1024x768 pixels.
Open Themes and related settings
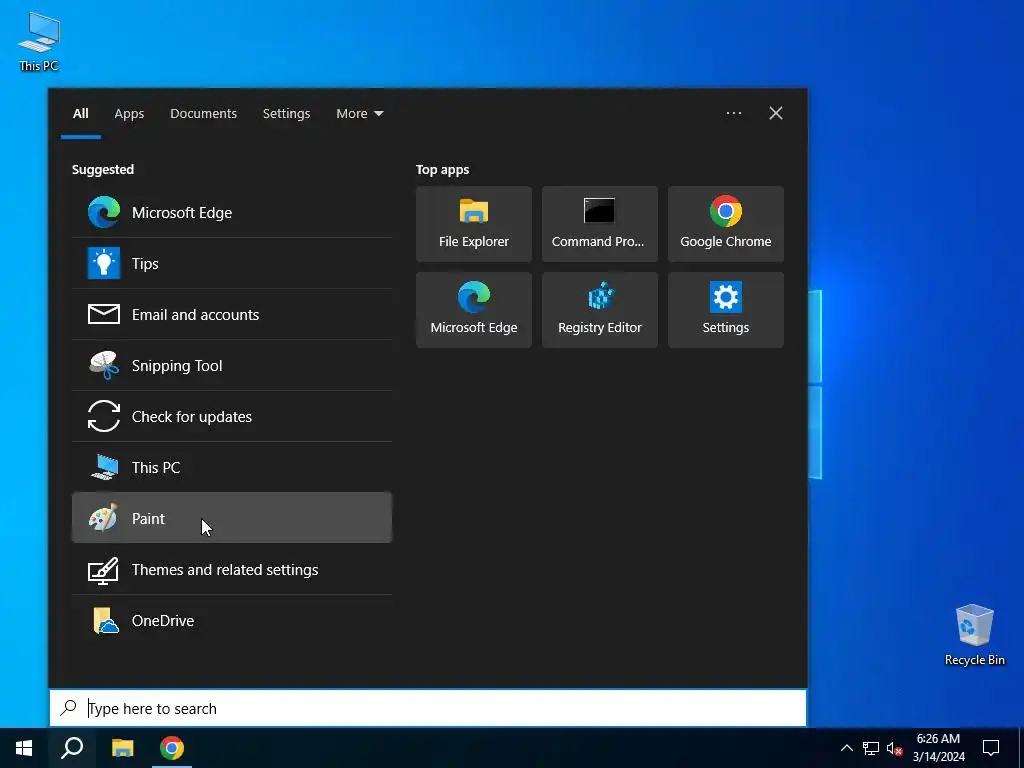232,569
